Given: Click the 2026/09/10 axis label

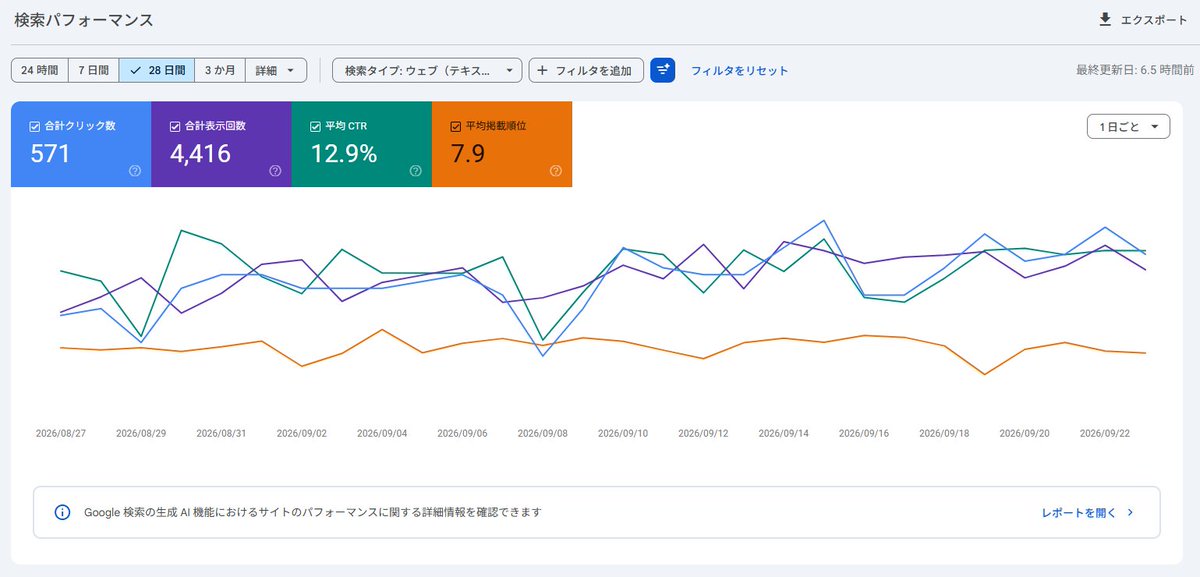Looking at the screenshot, I should (x=623, y=434).
